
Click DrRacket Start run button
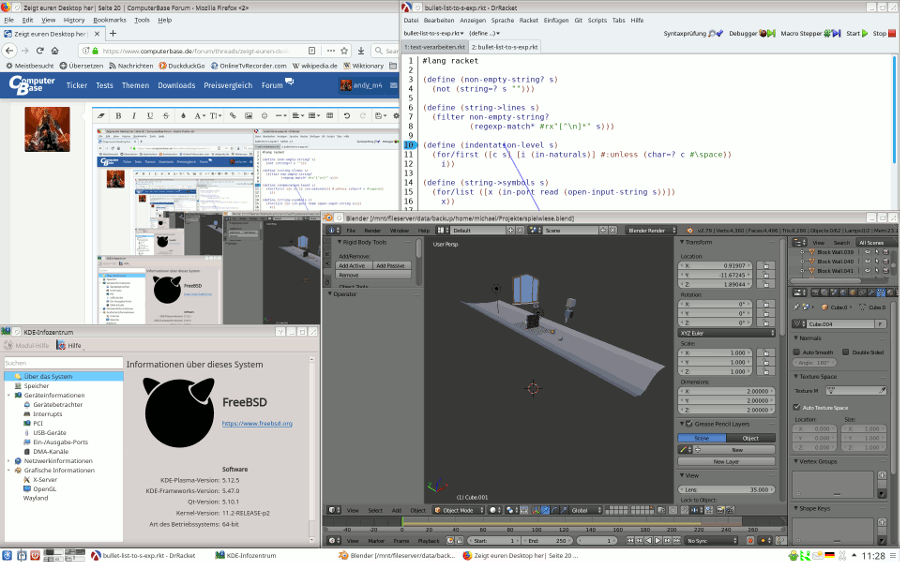pos(858,33)
